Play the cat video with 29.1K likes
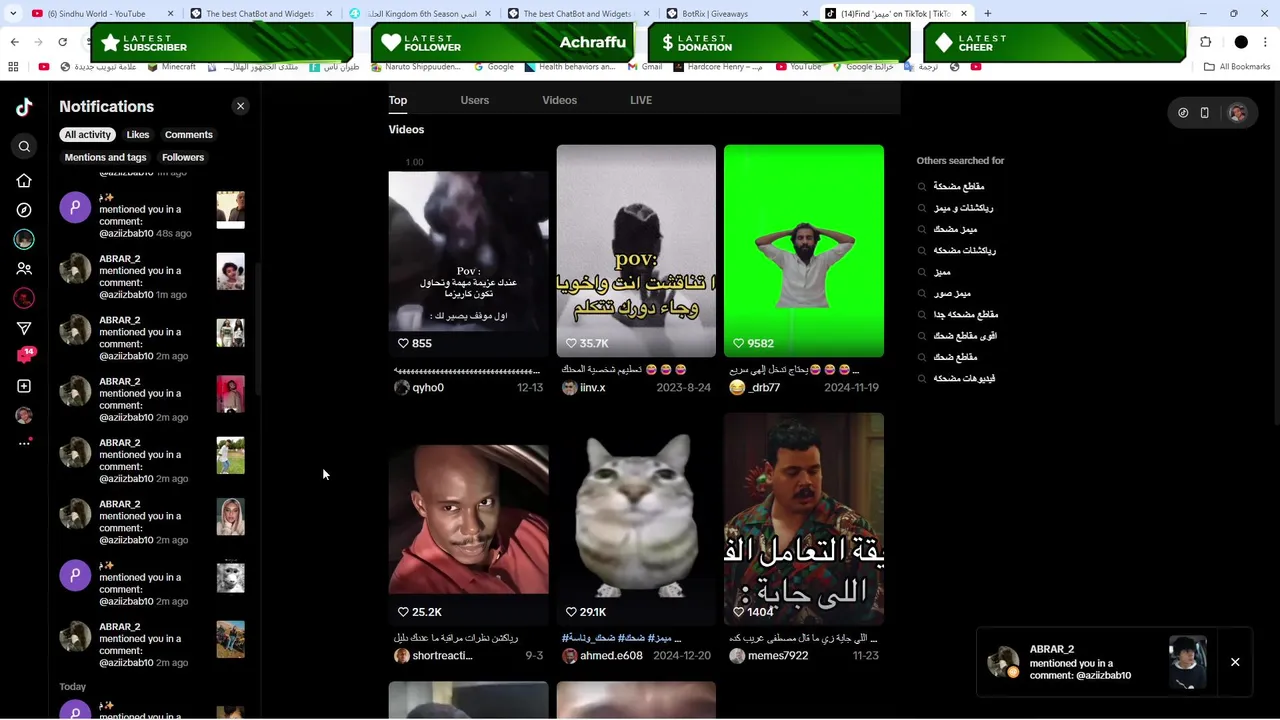This screenshot has width=1280, height=720. (x=636, y=519)
